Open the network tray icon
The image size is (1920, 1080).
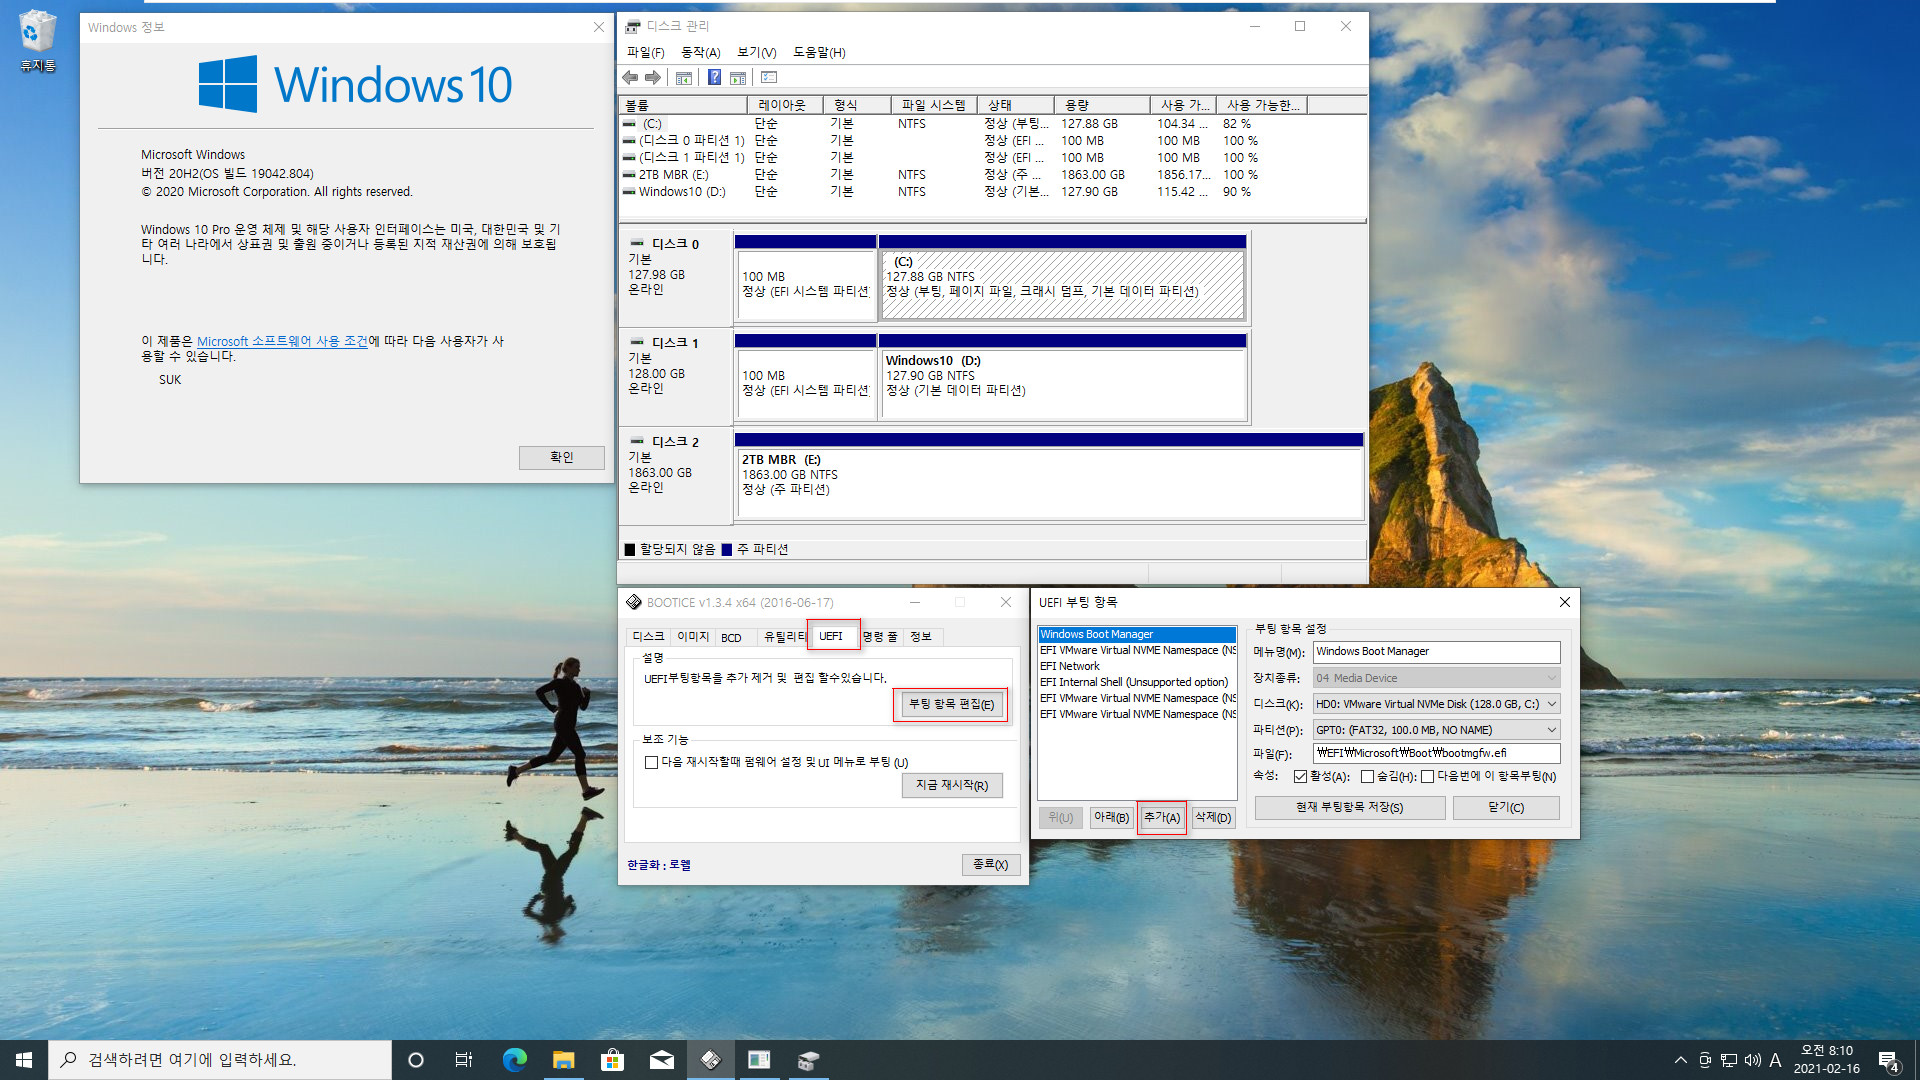click(x=1729, y=1060)
